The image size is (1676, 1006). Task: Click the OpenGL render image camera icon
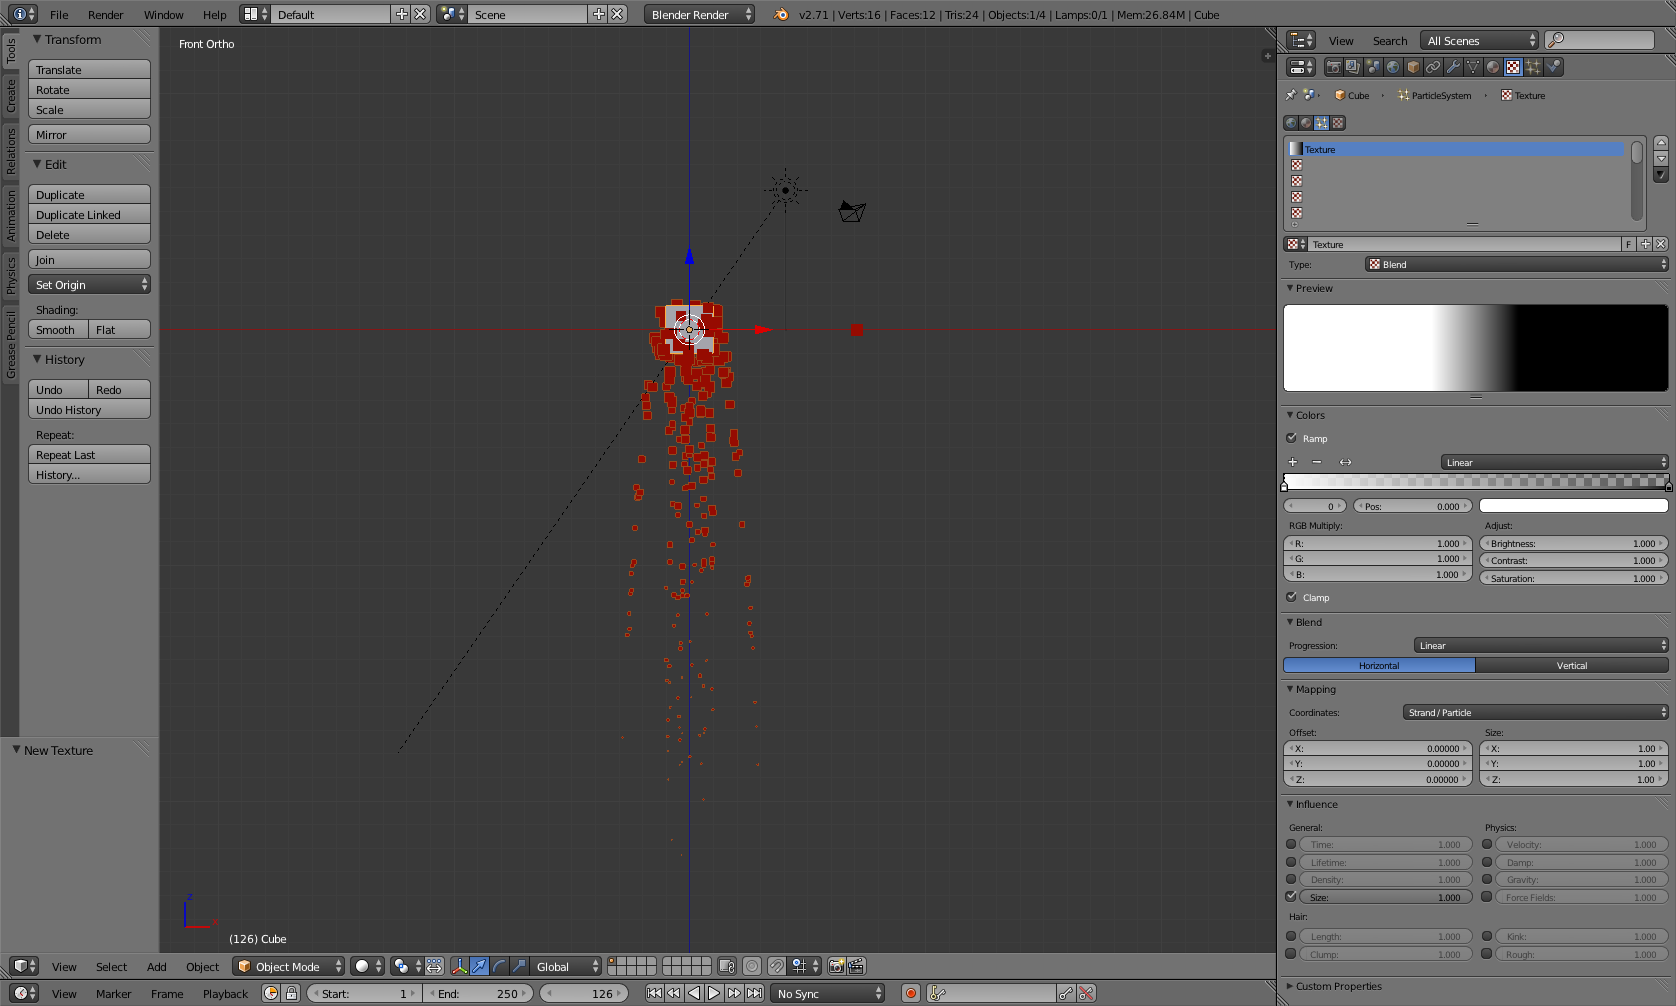(x=837, y=966)
